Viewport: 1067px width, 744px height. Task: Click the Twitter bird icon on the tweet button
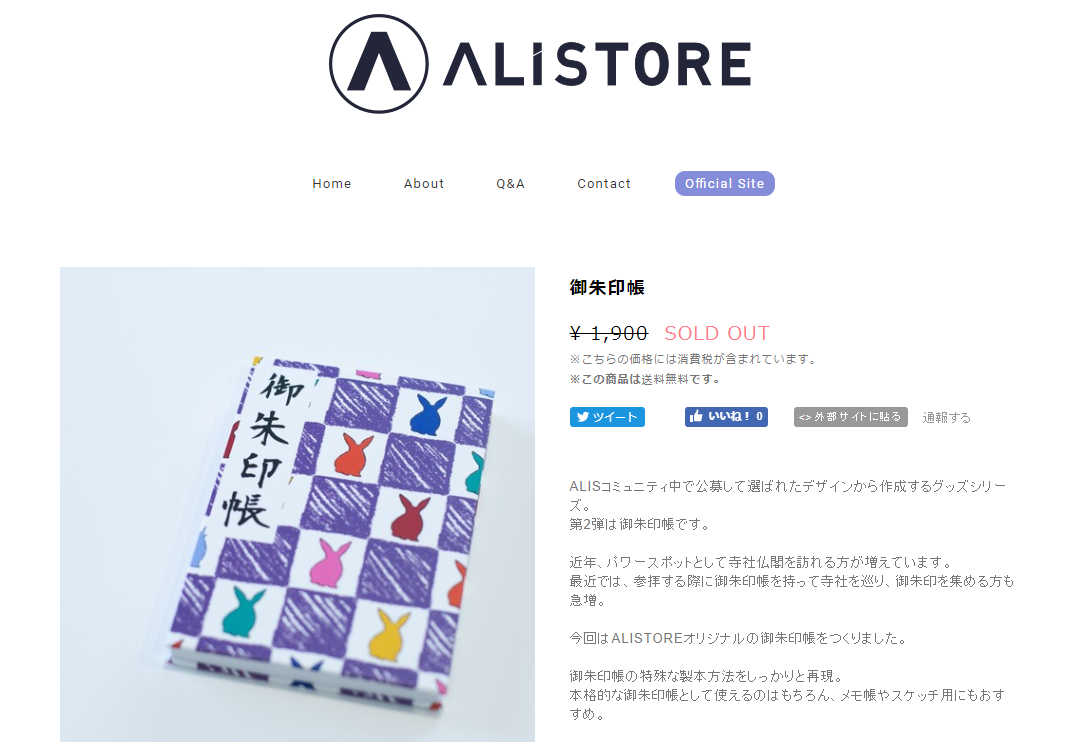[582, 417]
